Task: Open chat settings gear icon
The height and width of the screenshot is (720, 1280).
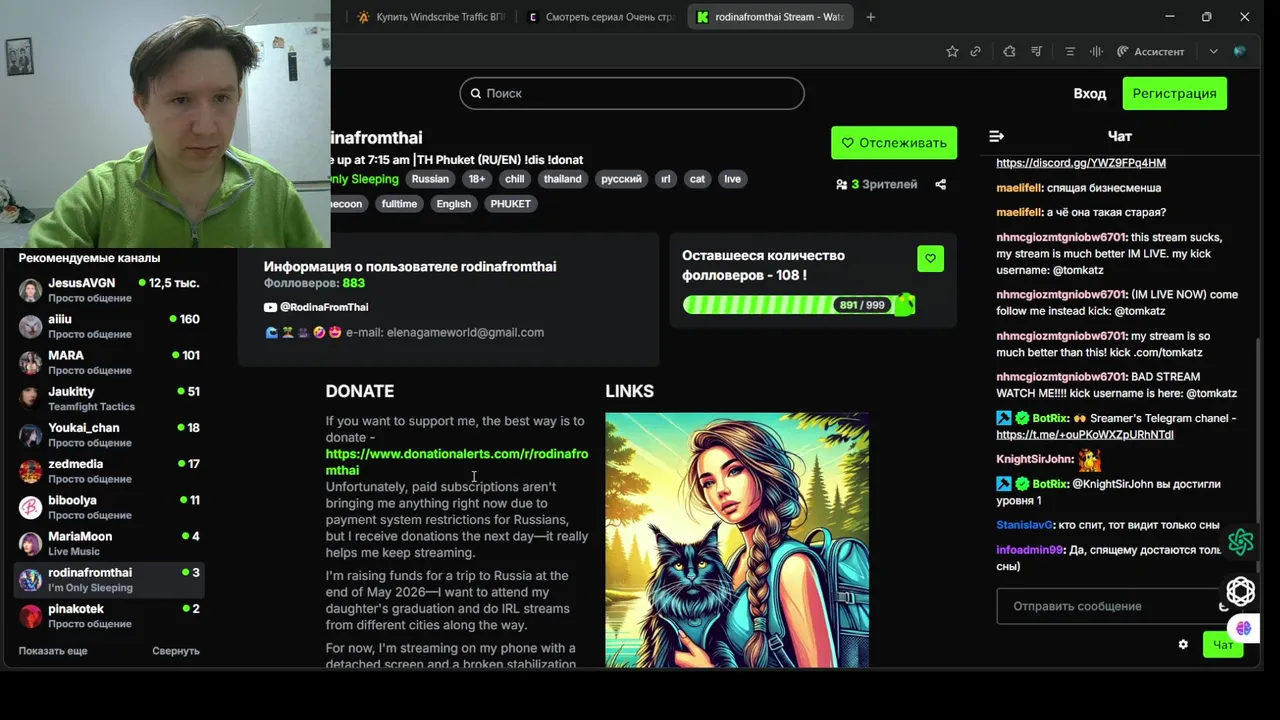Action: pos(1183,645)
